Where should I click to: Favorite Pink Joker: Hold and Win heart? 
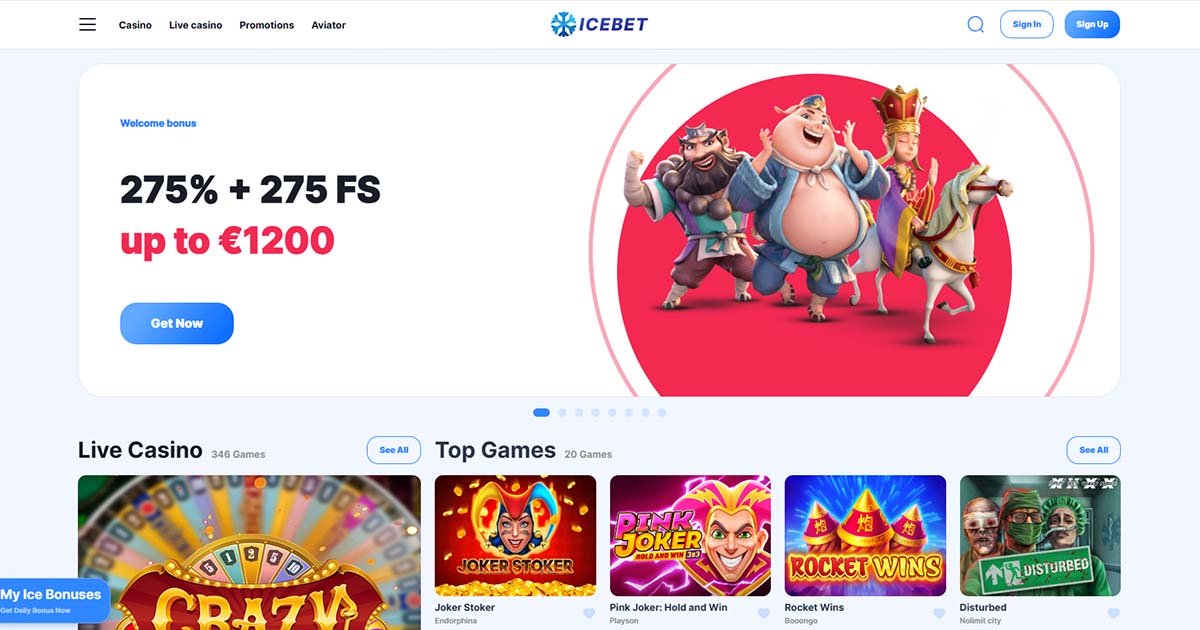click(764, 614)
